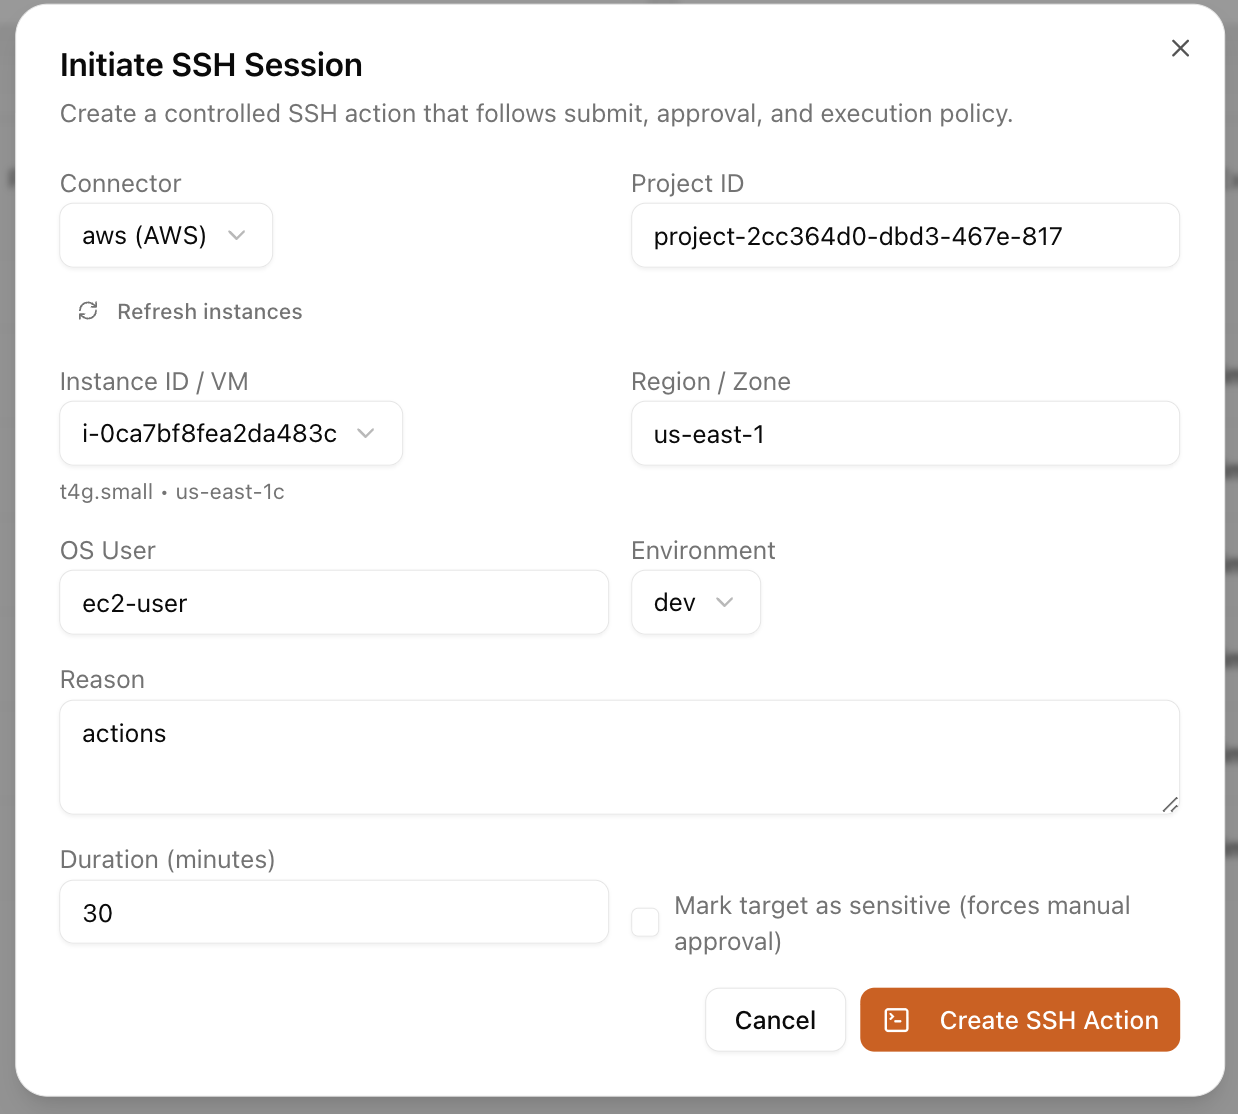1238x1114 pixels.
Task: Click the Initiate SSH Session dialog title
Action: click(211, 64)
